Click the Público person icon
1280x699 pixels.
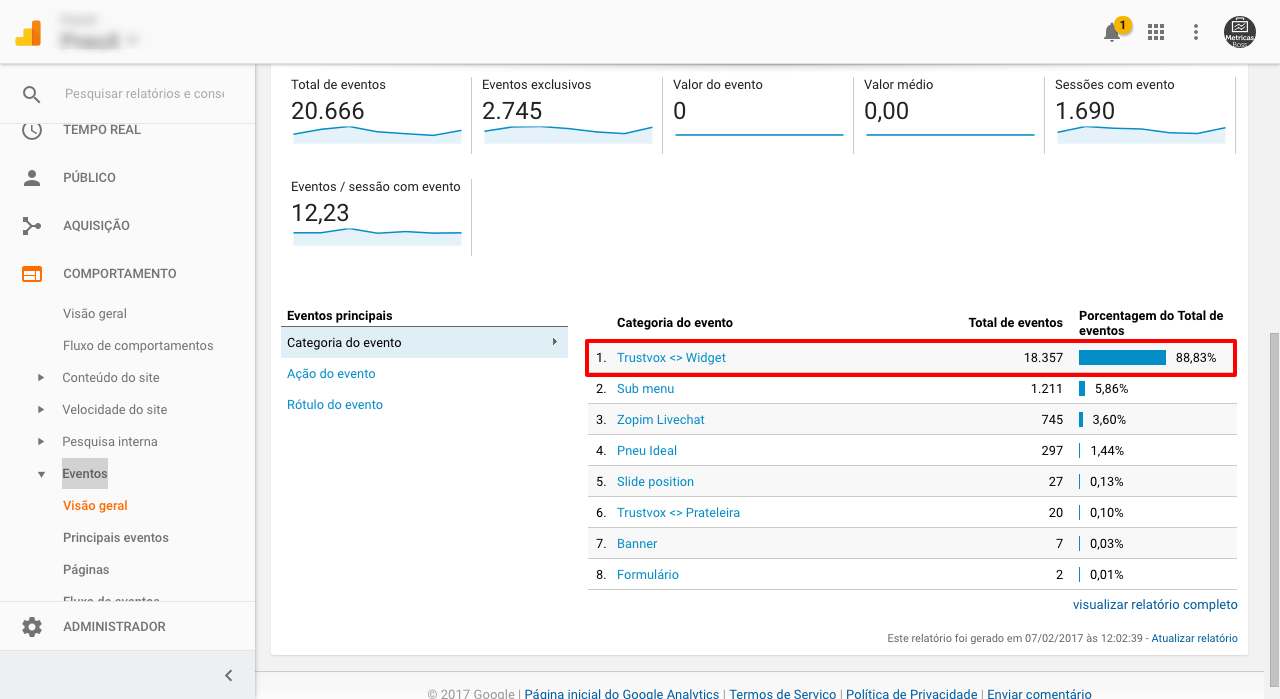pos(32,178)
